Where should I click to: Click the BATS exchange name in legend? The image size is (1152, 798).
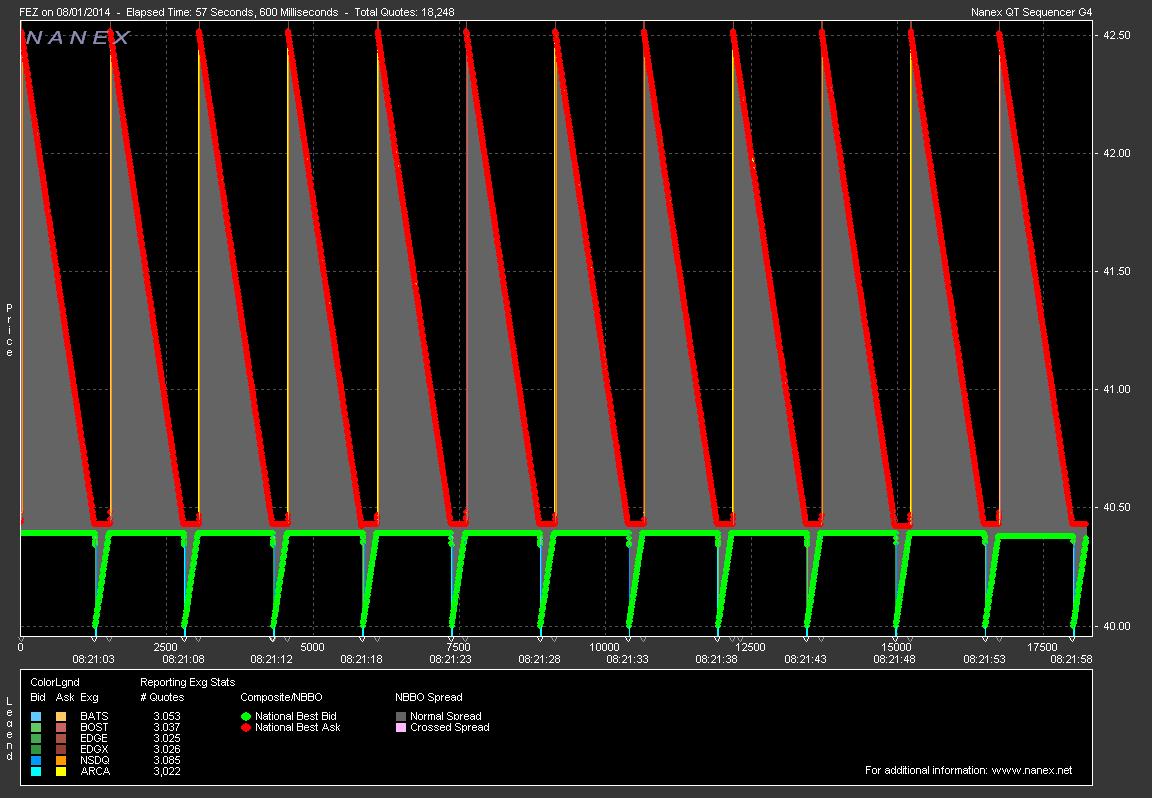click(x=94, y=716)
